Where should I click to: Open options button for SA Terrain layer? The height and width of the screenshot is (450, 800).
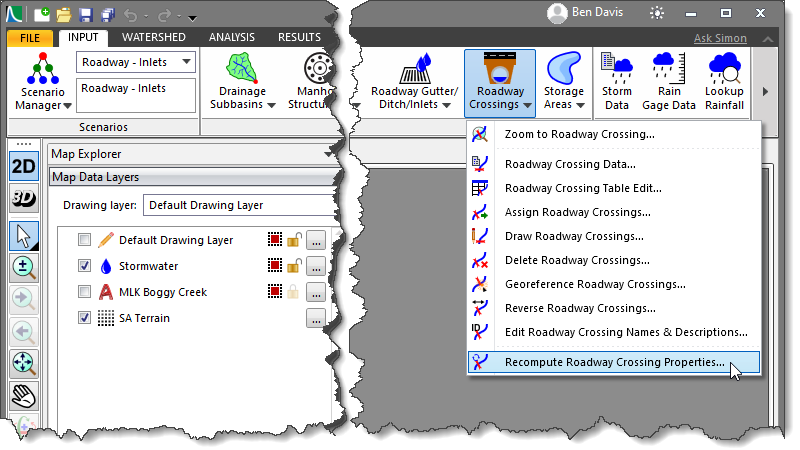tap(316, 318)
